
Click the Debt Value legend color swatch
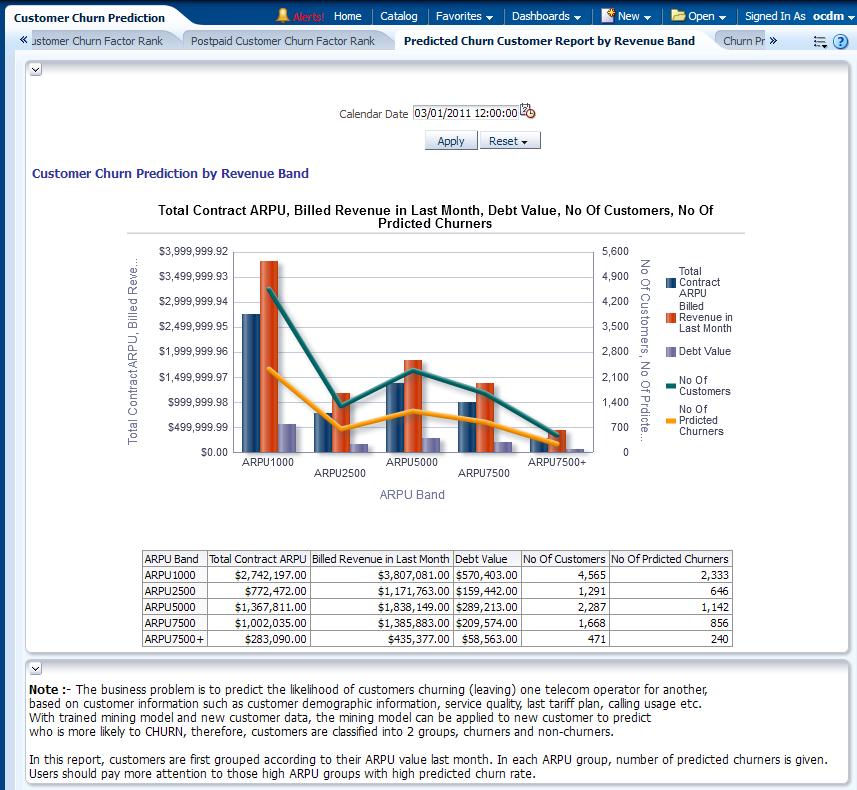coord(671,352)
